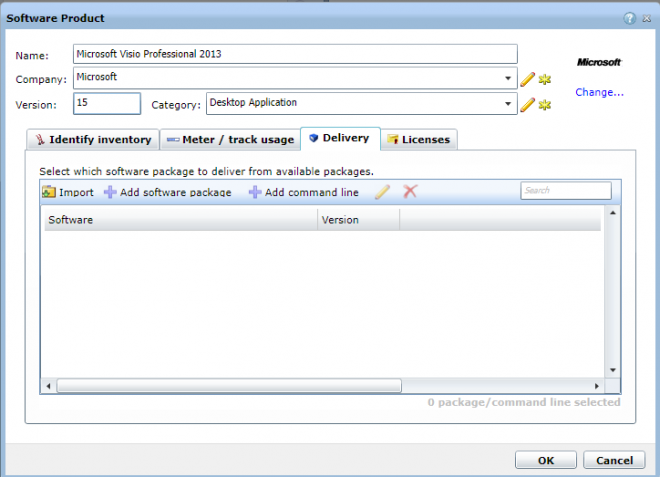Click the horizontal scrollbar thumb
660x477 pixels.
tap(229, 386)
